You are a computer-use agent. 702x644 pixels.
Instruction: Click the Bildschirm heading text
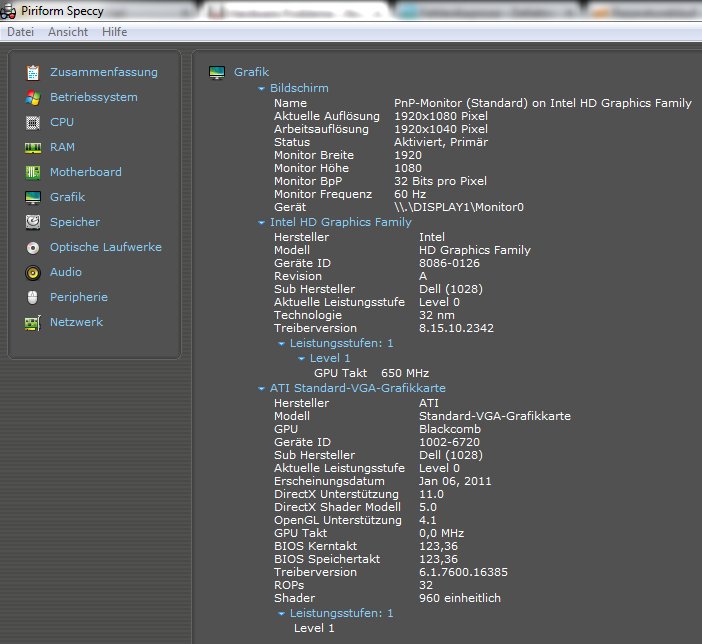(x=299, y=88)
